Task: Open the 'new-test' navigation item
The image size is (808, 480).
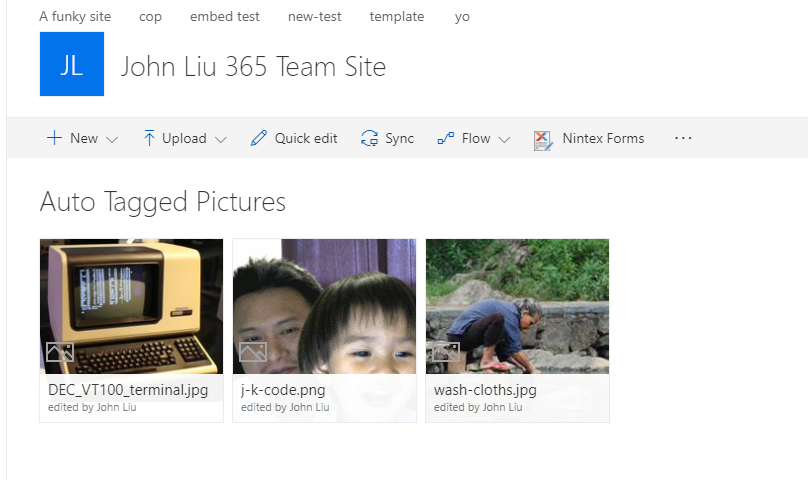Action: pos(314,17)
